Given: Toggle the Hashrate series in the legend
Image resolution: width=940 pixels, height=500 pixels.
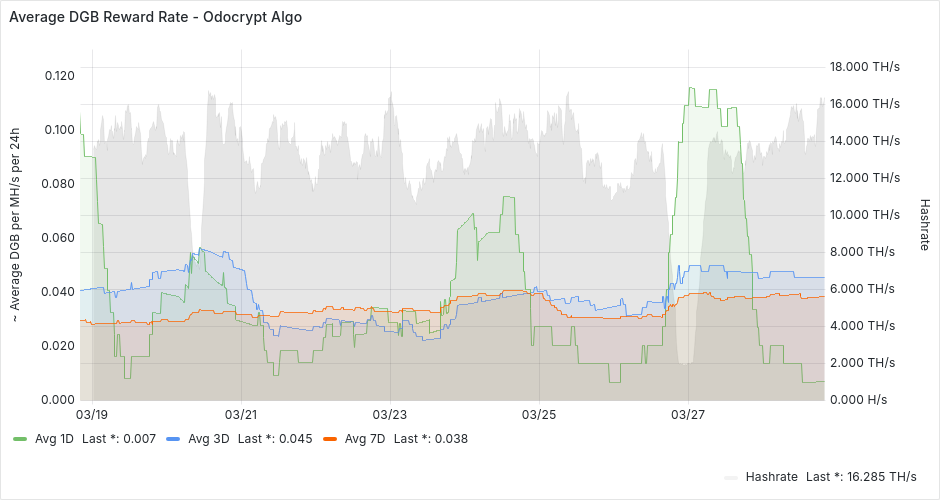Looking at the screenshot, I should coord(771,477).
